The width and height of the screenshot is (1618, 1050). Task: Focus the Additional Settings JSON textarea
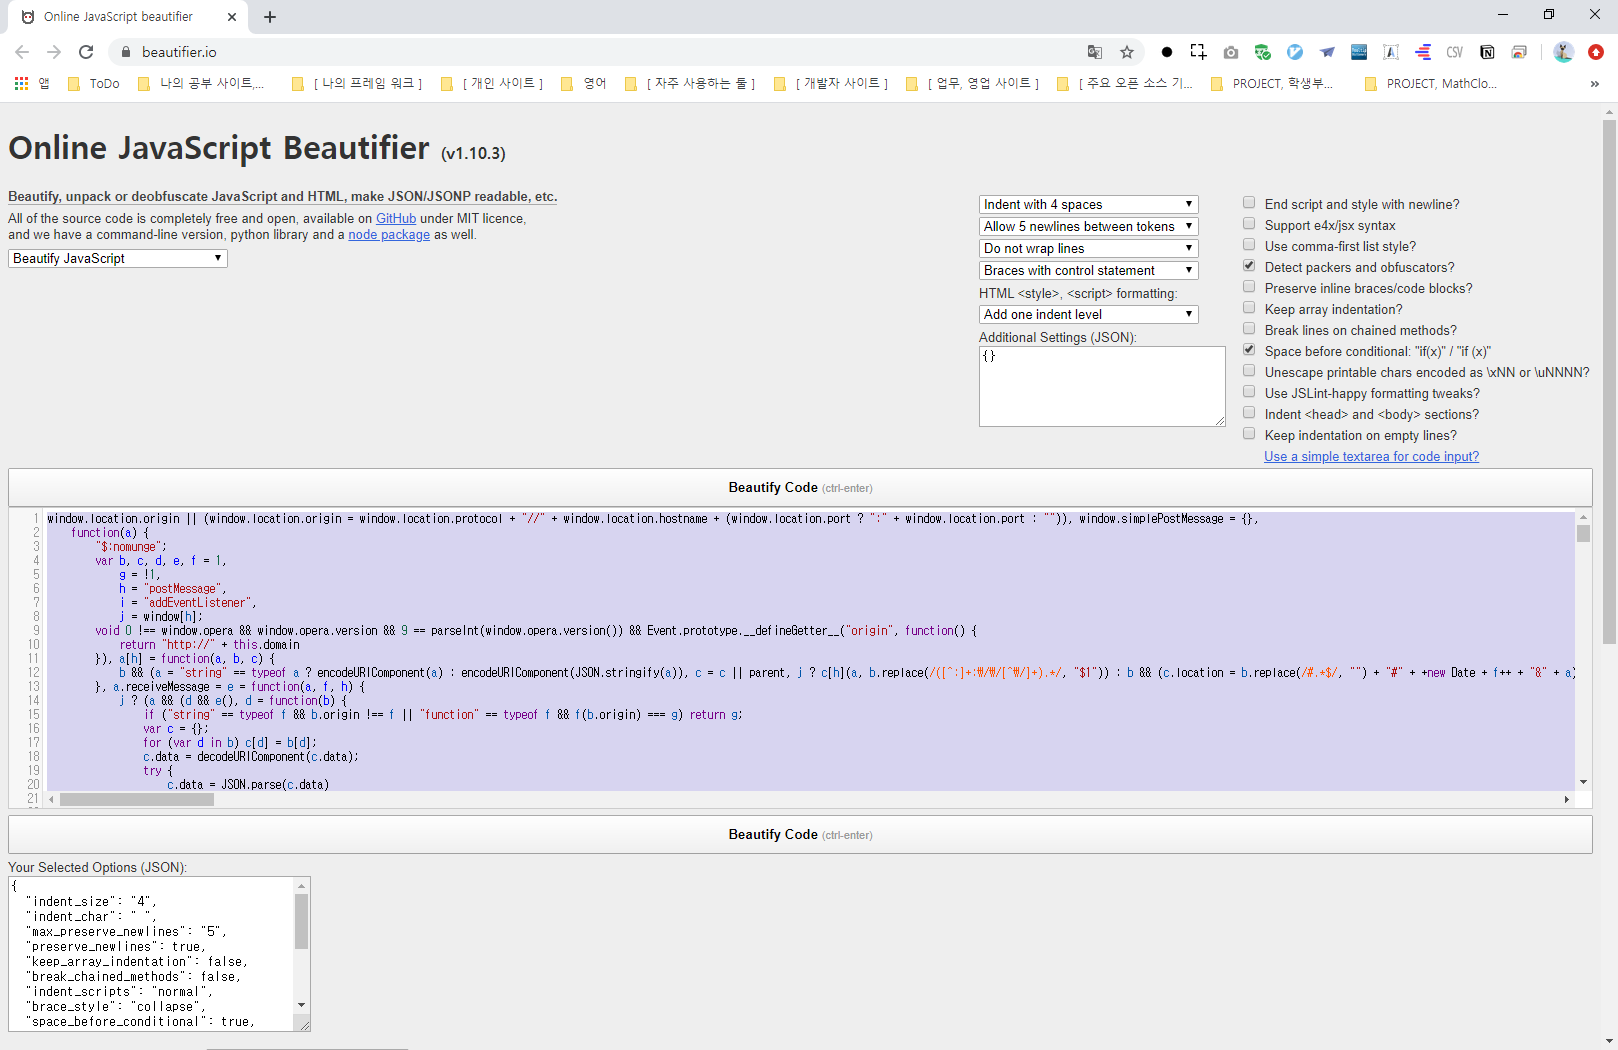click(1102, 386)
